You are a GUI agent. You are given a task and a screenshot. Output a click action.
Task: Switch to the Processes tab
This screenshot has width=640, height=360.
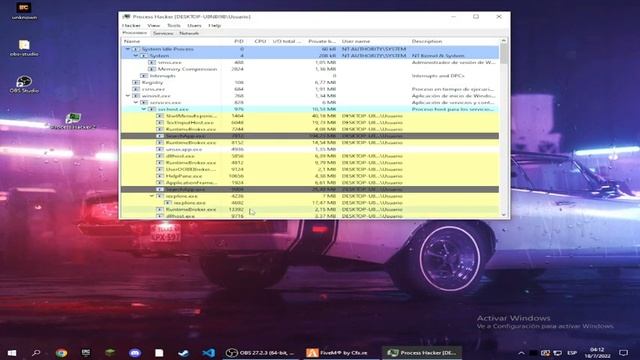[x=135, y=33]
